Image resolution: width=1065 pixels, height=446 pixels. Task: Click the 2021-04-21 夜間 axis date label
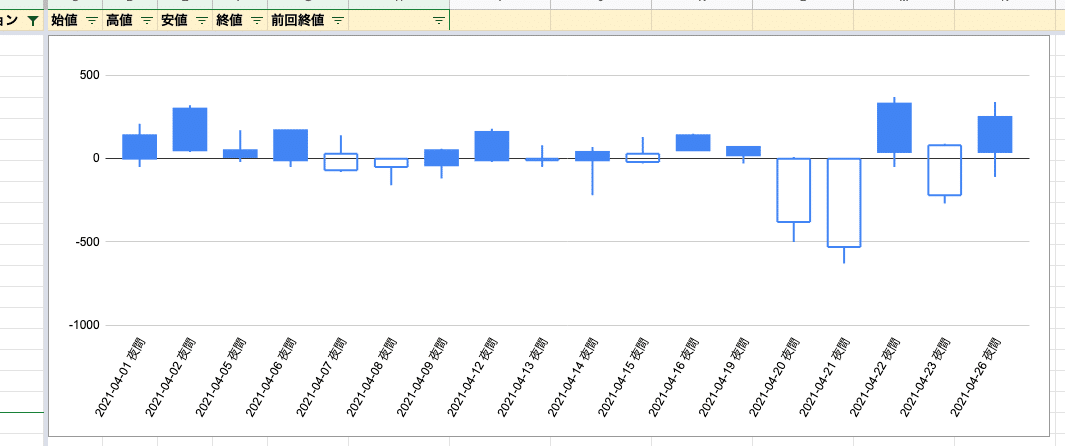[825, 375]
